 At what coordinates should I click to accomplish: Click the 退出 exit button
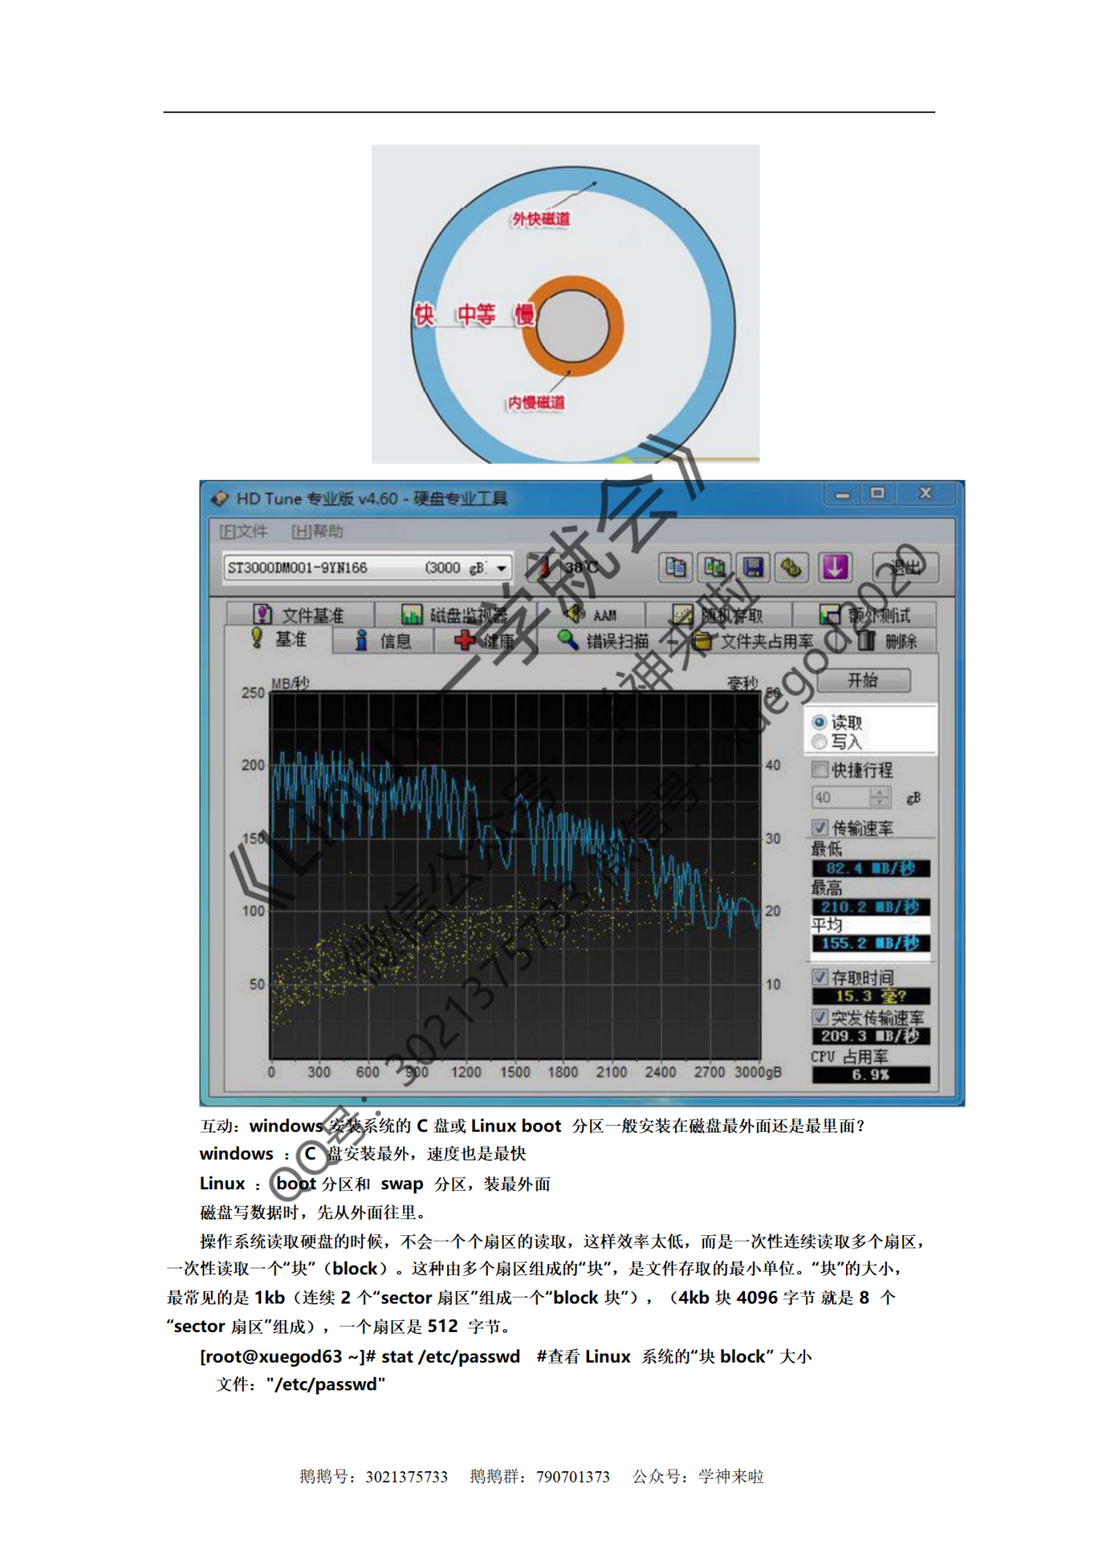click(905, 568)
